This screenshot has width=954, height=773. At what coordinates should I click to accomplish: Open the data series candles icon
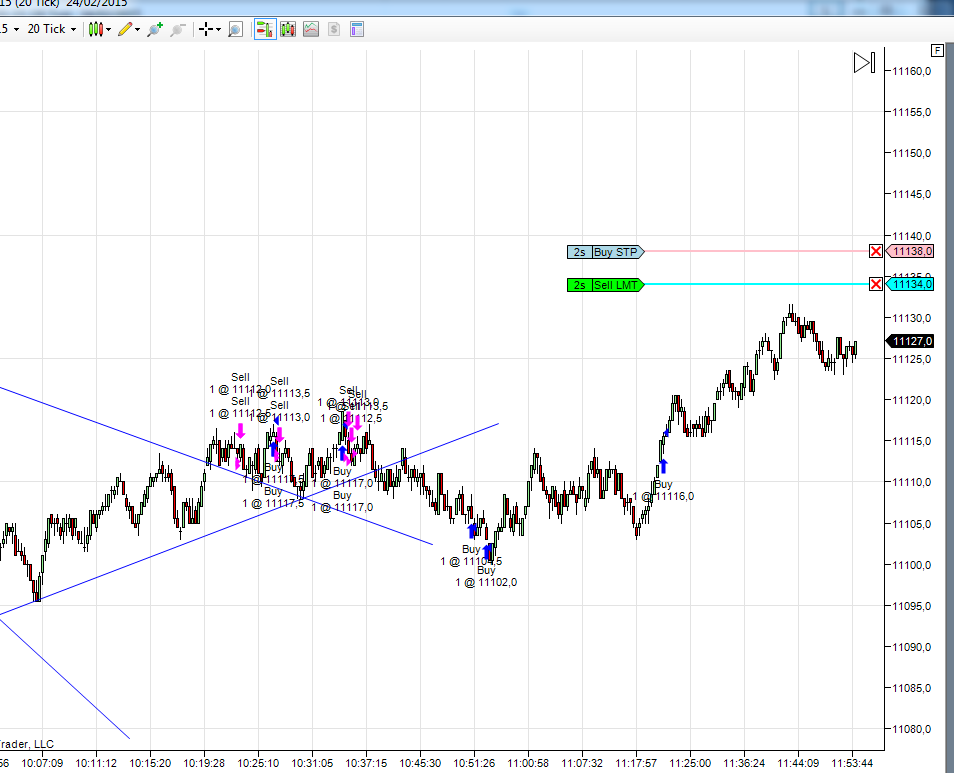(288, 29)
